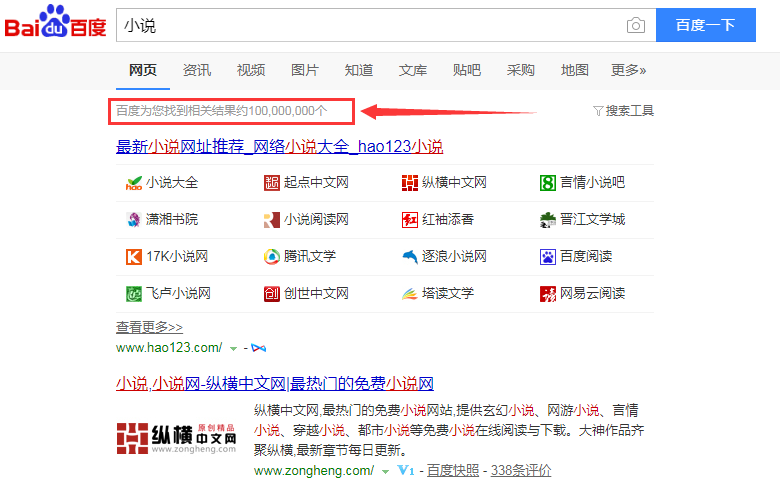
Task: Click the 百度阅读 paw icon
Action: coord(548,257)
